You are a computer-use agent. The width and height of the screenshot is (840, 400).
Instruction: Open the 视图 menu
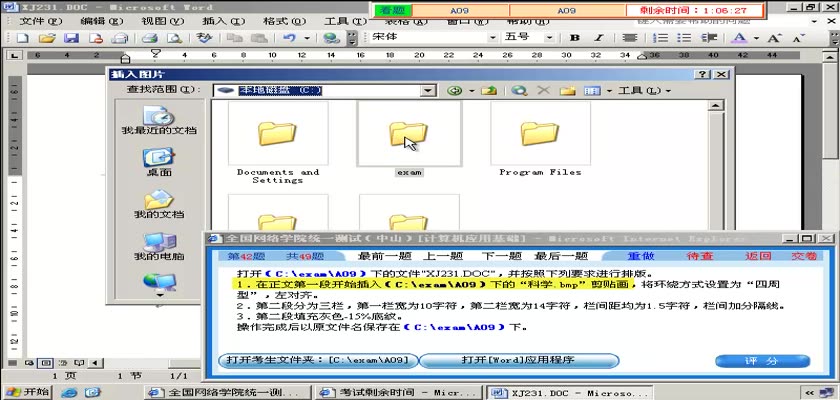point(162,21)
